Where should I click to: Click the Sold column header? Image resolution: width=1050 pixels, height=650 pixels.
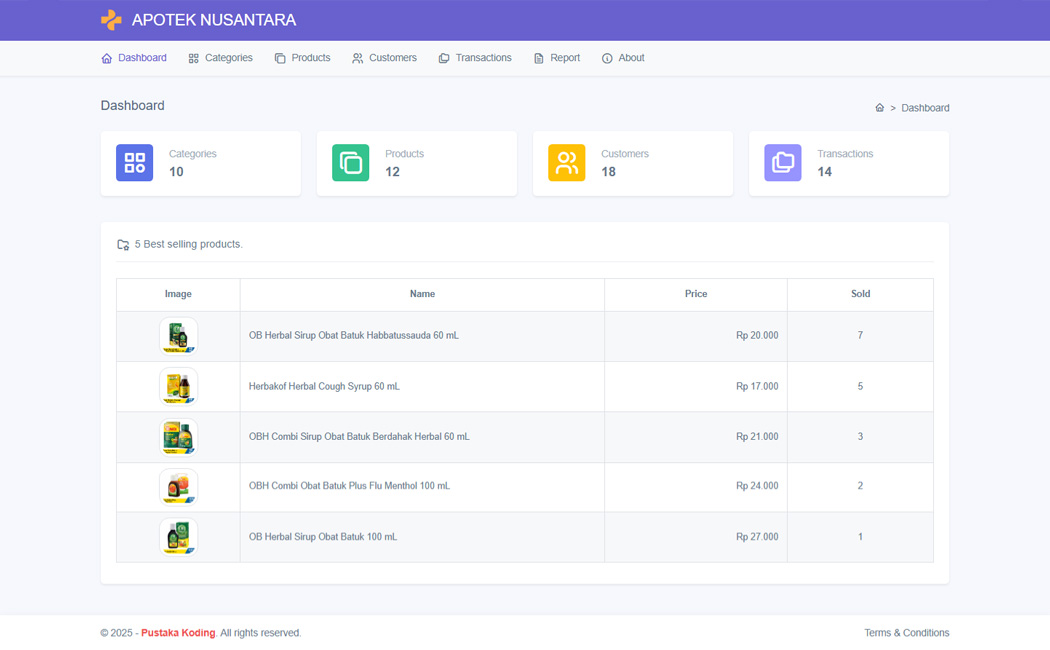pos(860,293)
